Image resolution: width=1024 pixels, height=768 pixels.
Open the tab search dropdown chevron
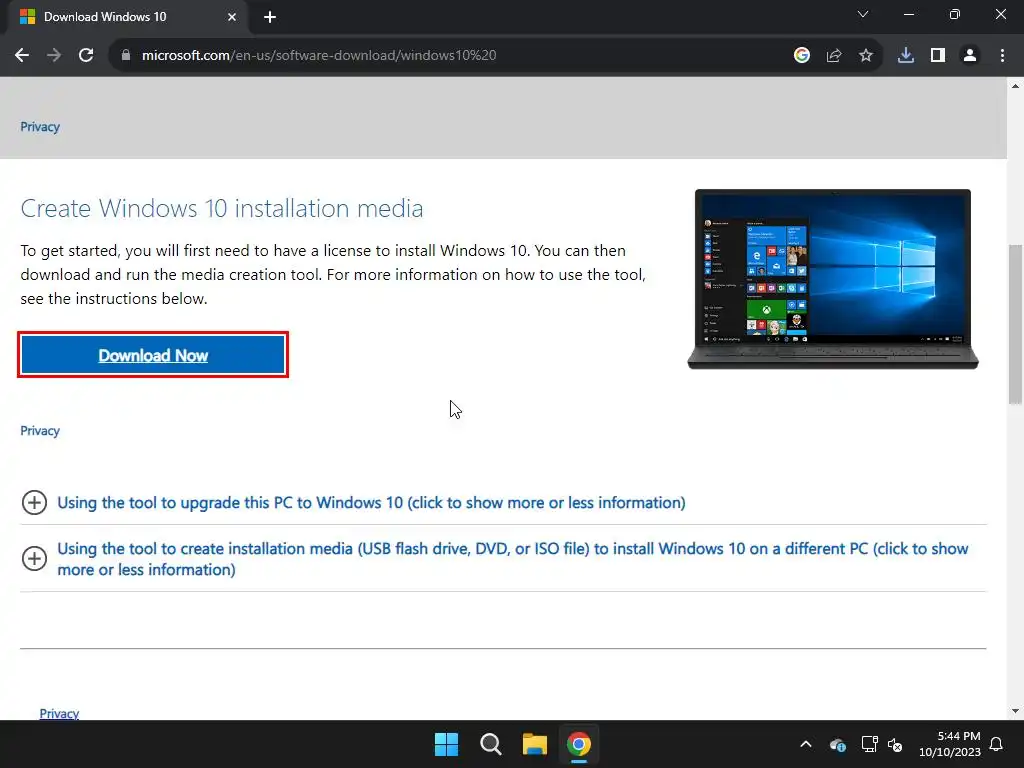(863, 14)
